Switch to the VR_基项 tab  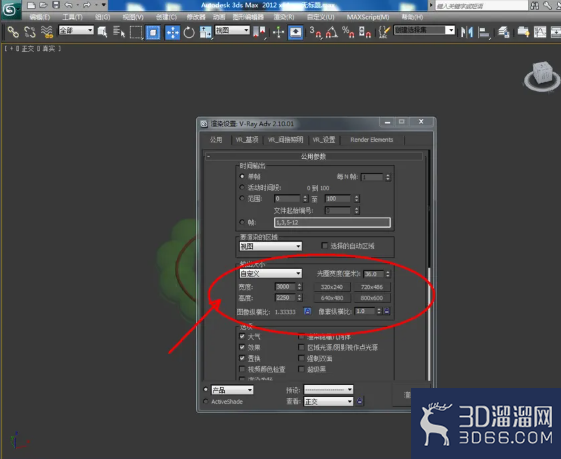[247, 140]
